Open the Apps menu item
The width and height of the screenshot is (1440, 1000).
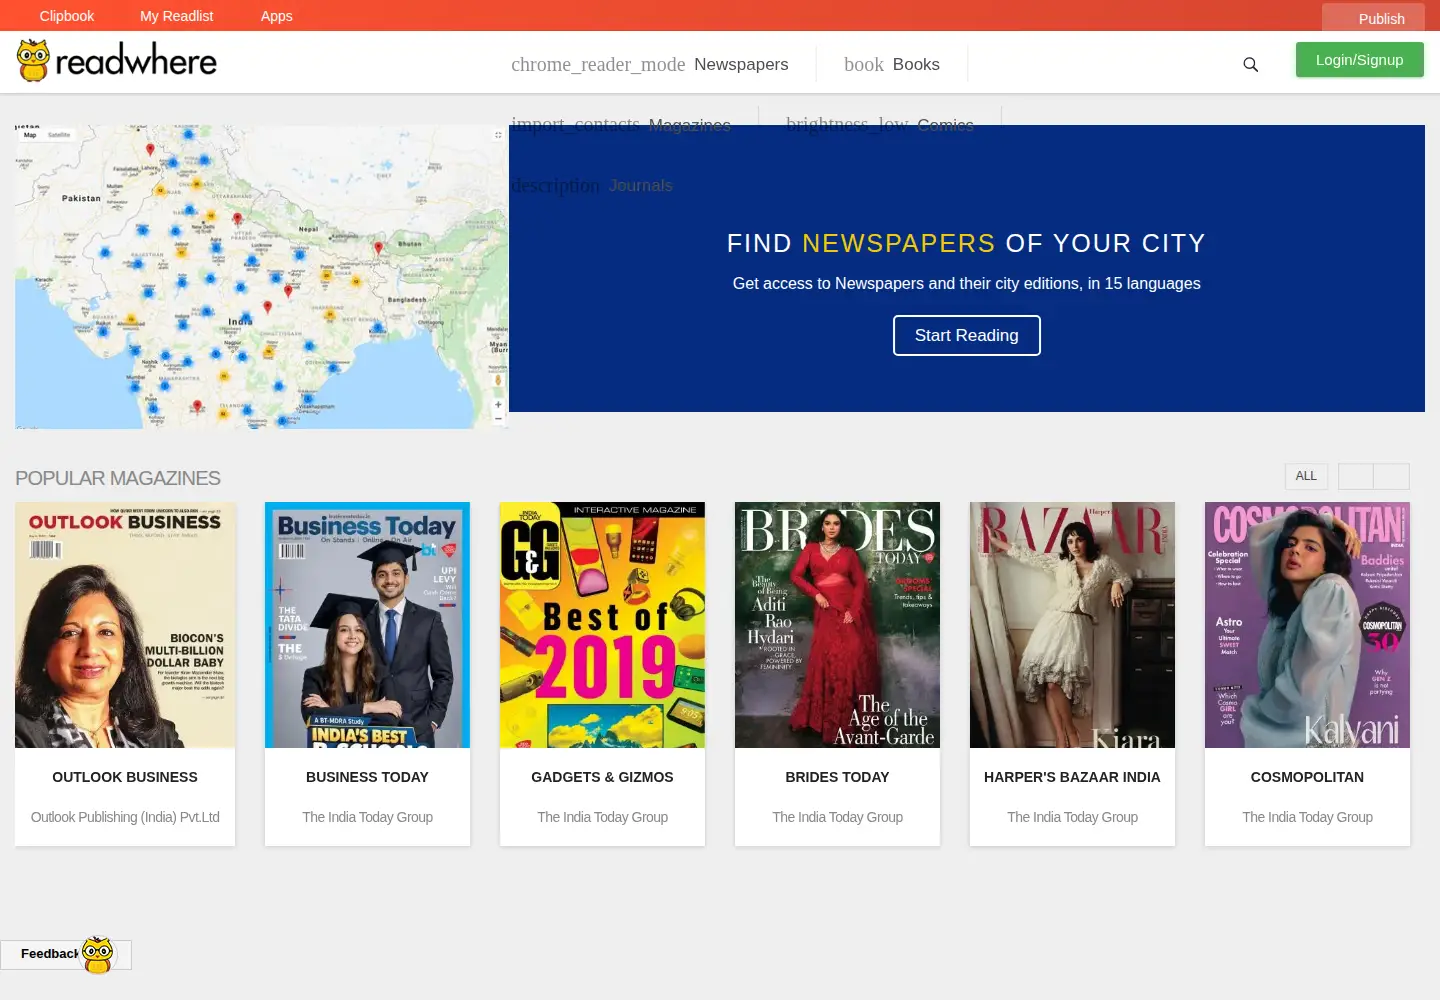point(276,16)
